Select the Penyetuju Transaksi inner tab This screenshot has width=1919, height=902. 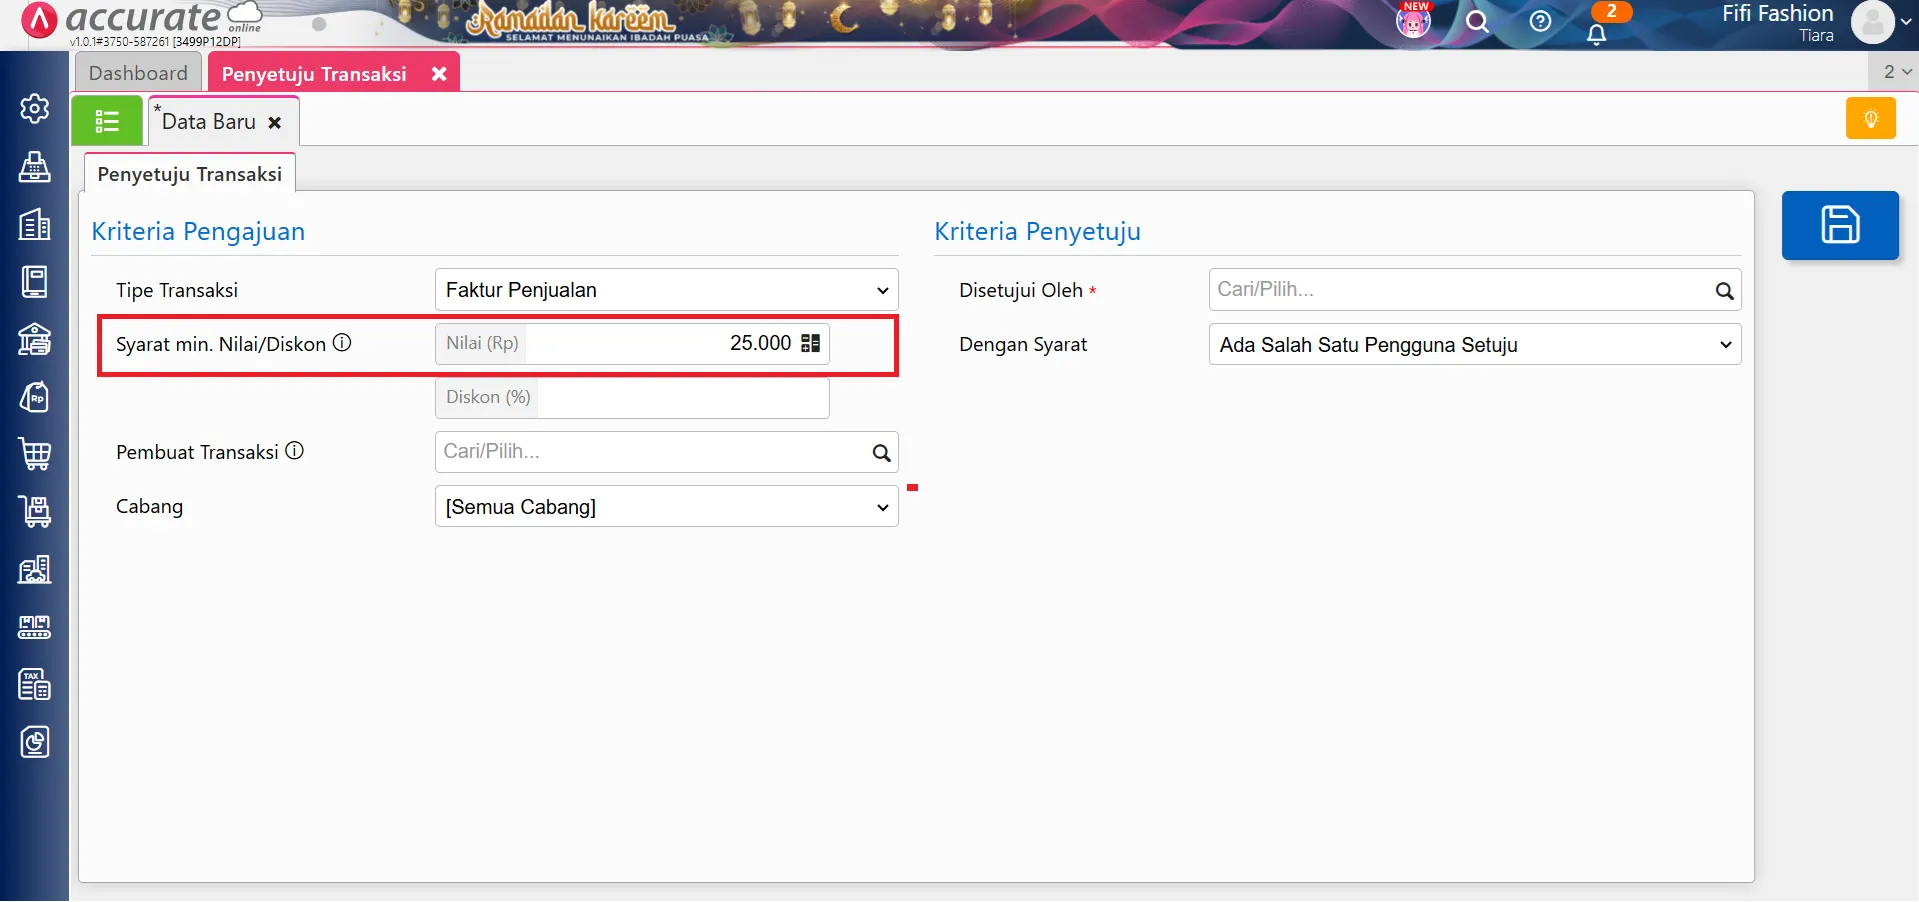pos(190,174)
